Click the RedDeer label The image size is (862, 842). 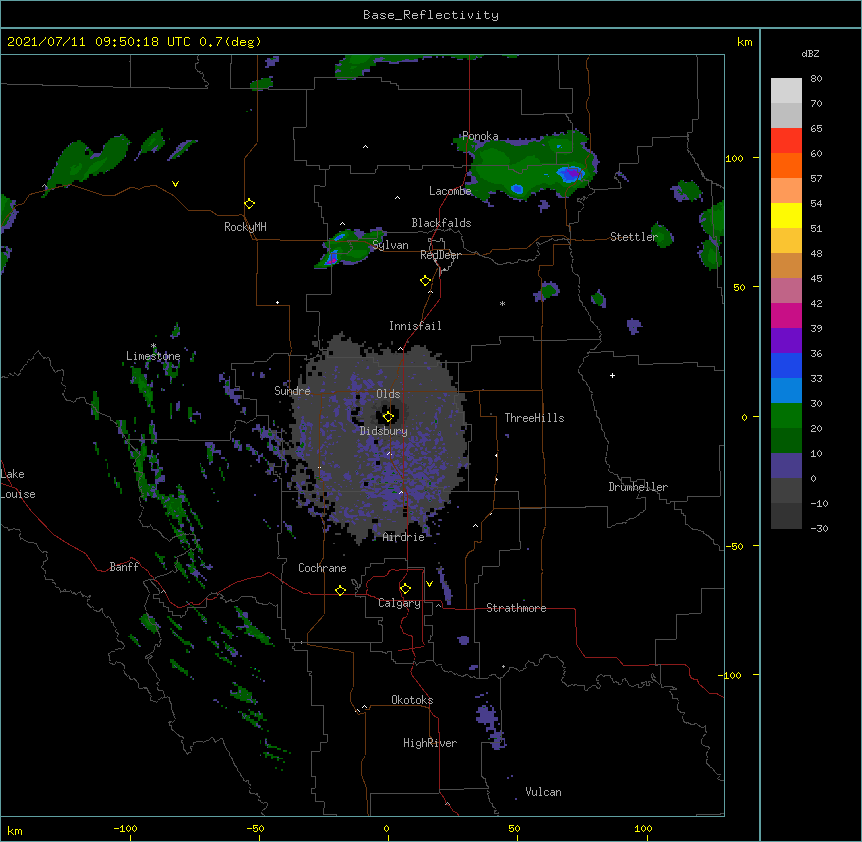[440, 255]
